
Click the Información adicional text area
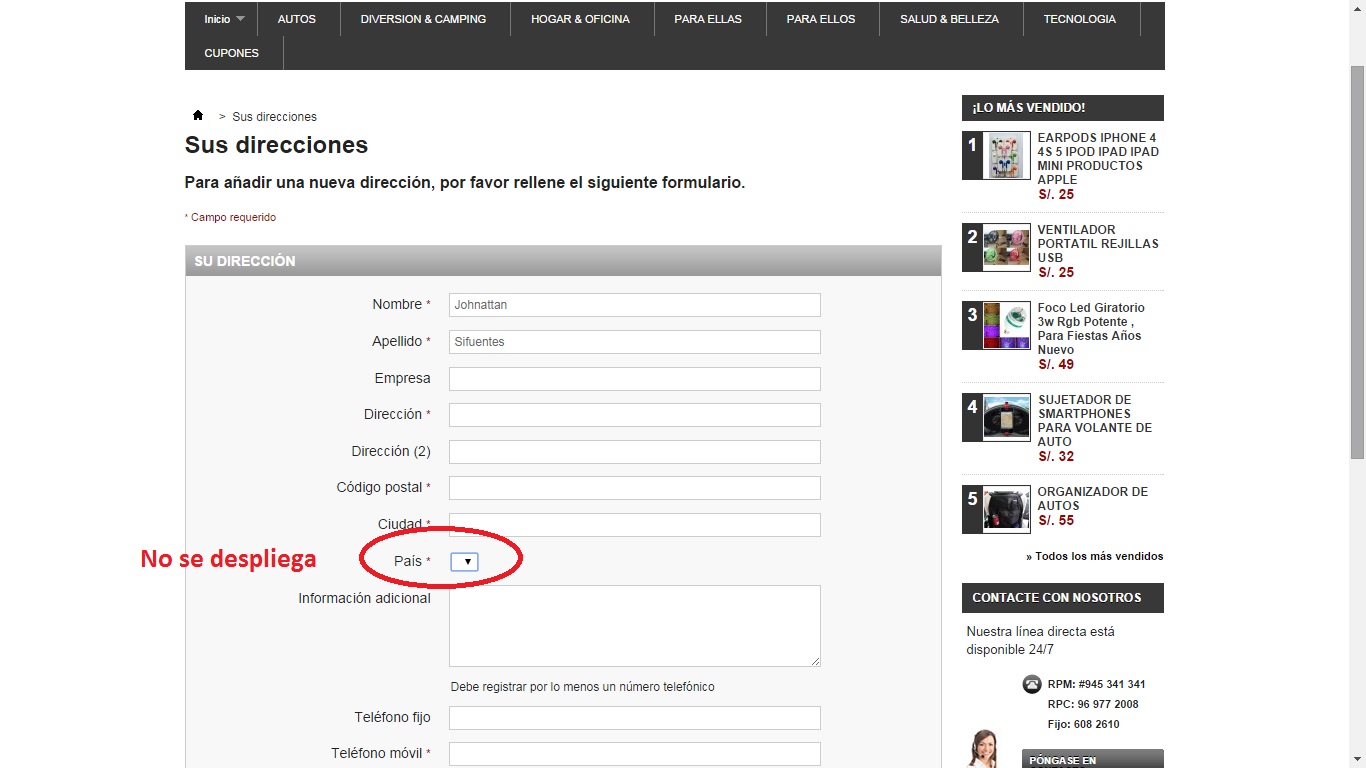tap(635, 626)
